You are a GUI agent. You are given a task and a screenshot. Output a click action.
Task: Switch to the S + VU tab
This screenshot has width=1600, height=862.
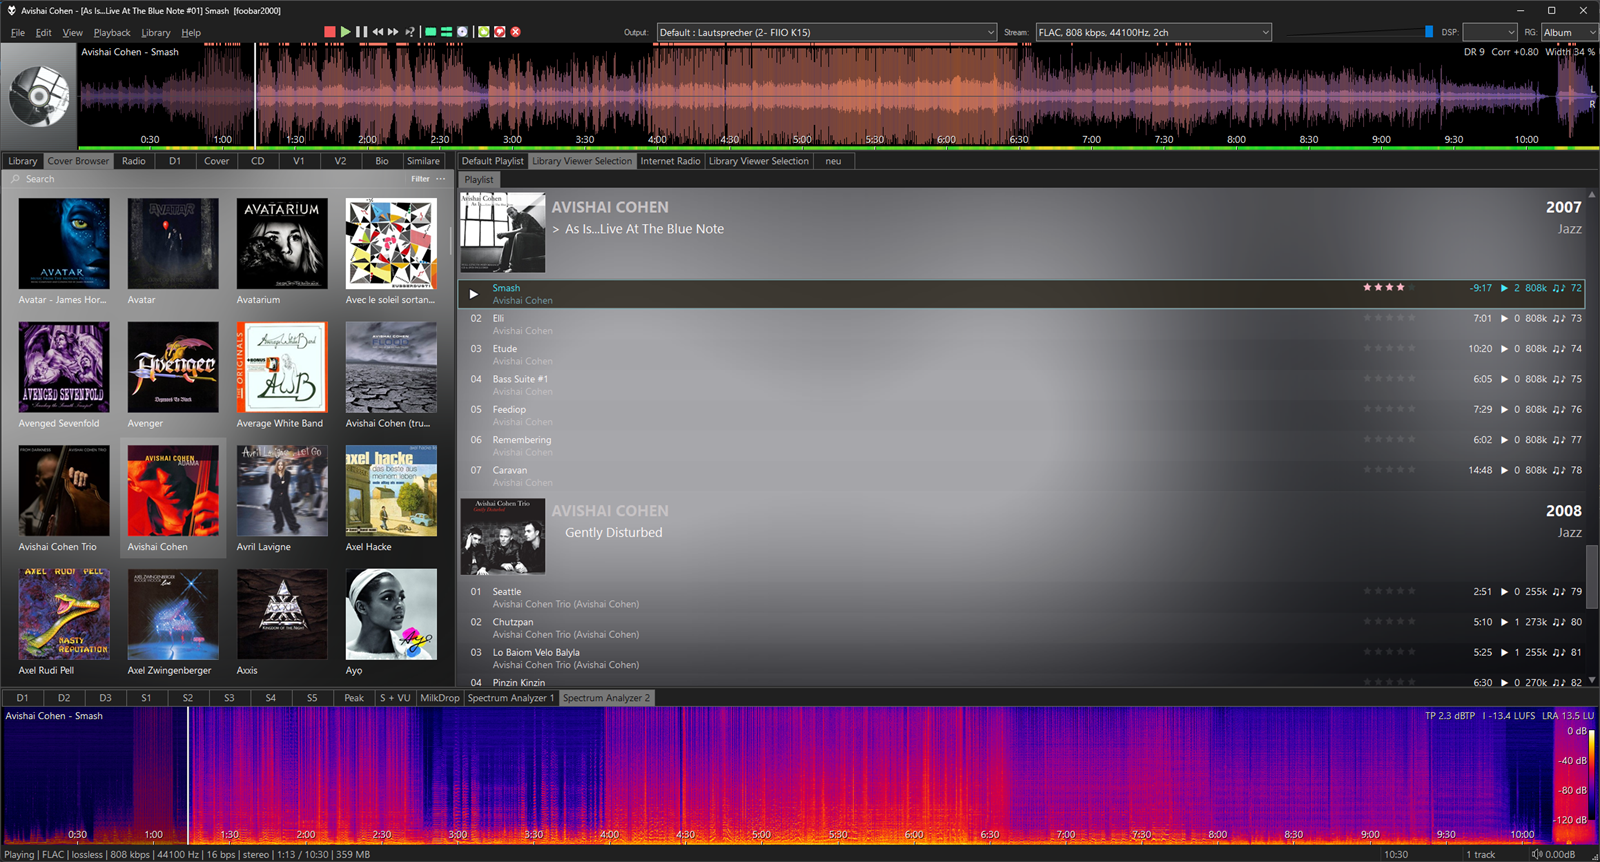(x=395, y=698)
